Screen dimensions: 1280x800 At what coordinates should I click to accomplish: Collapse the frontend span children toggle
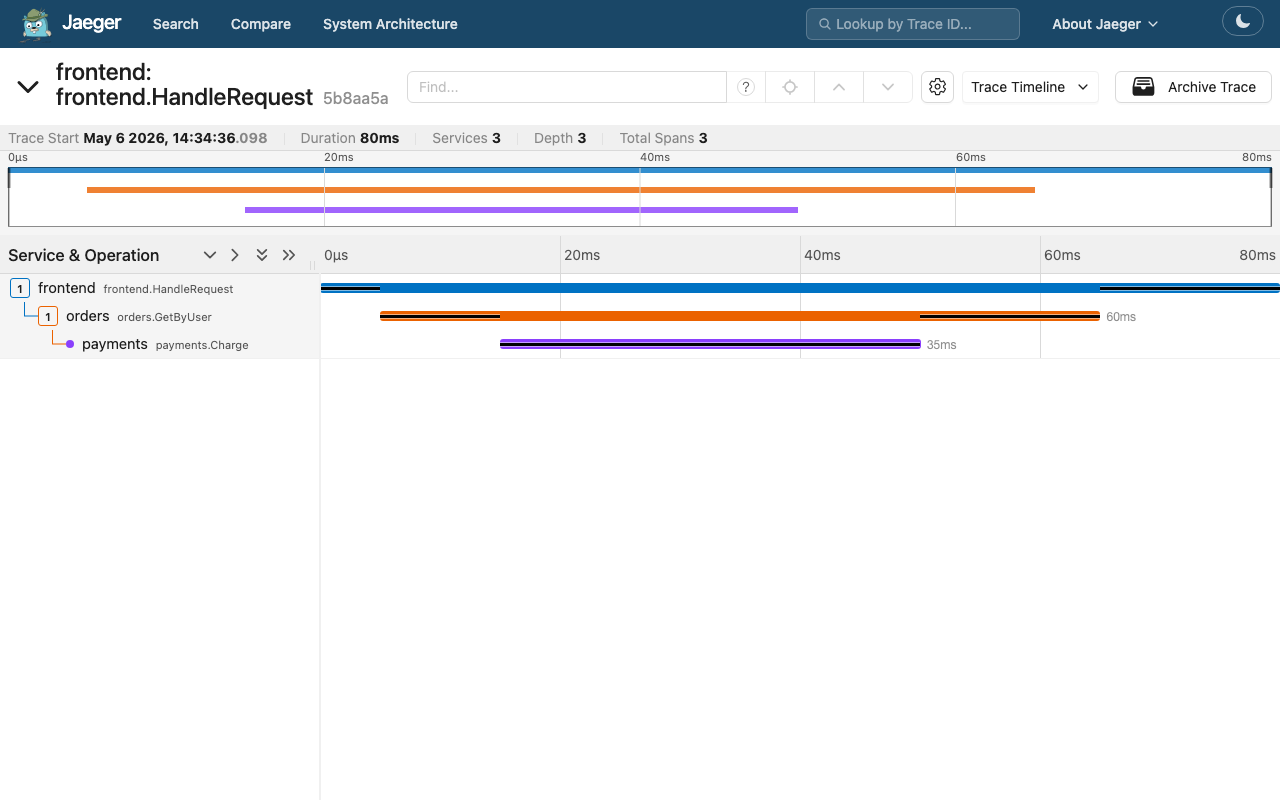coord(19,288)
